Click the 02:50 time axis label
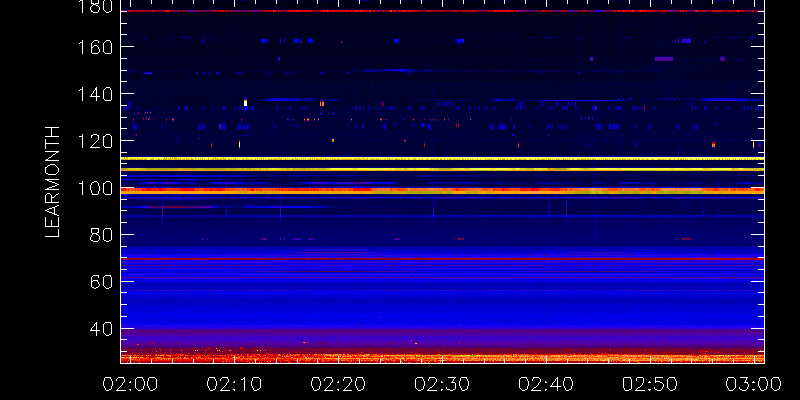Screen dimensions: 800x400 tap(650, 384)
